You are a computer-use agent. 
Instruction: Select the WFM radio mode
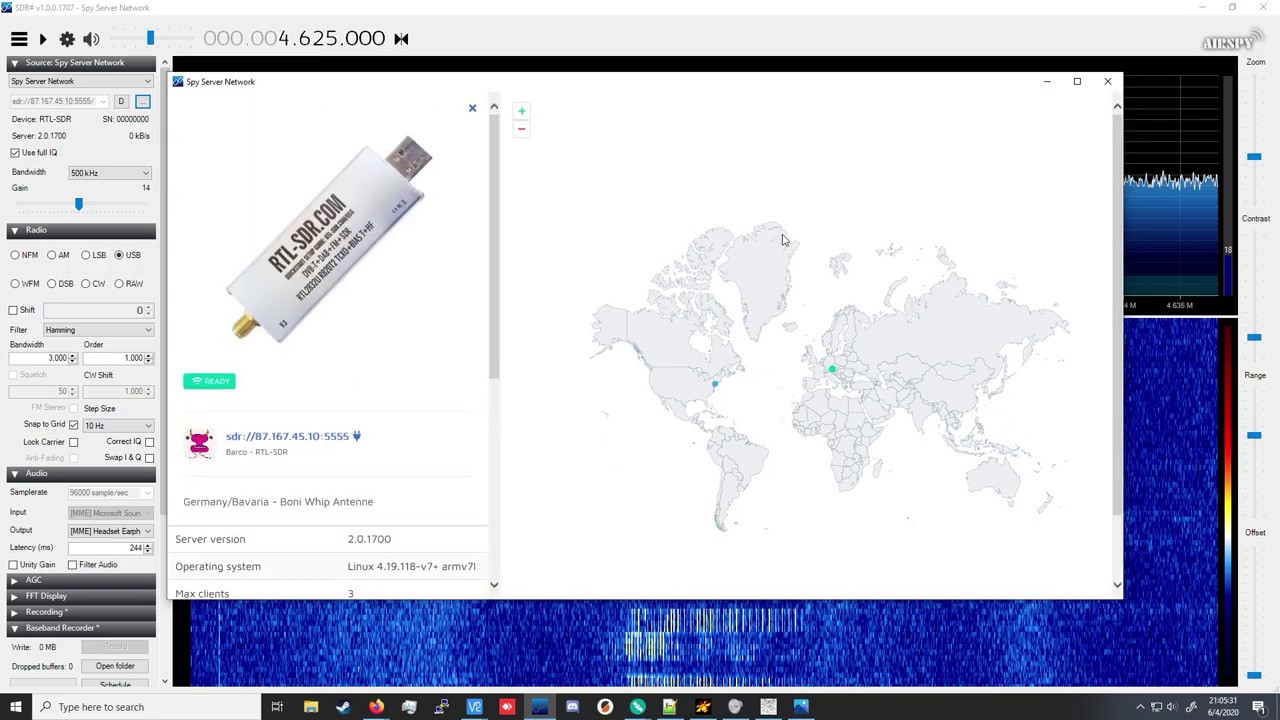[x=15, y=284]
